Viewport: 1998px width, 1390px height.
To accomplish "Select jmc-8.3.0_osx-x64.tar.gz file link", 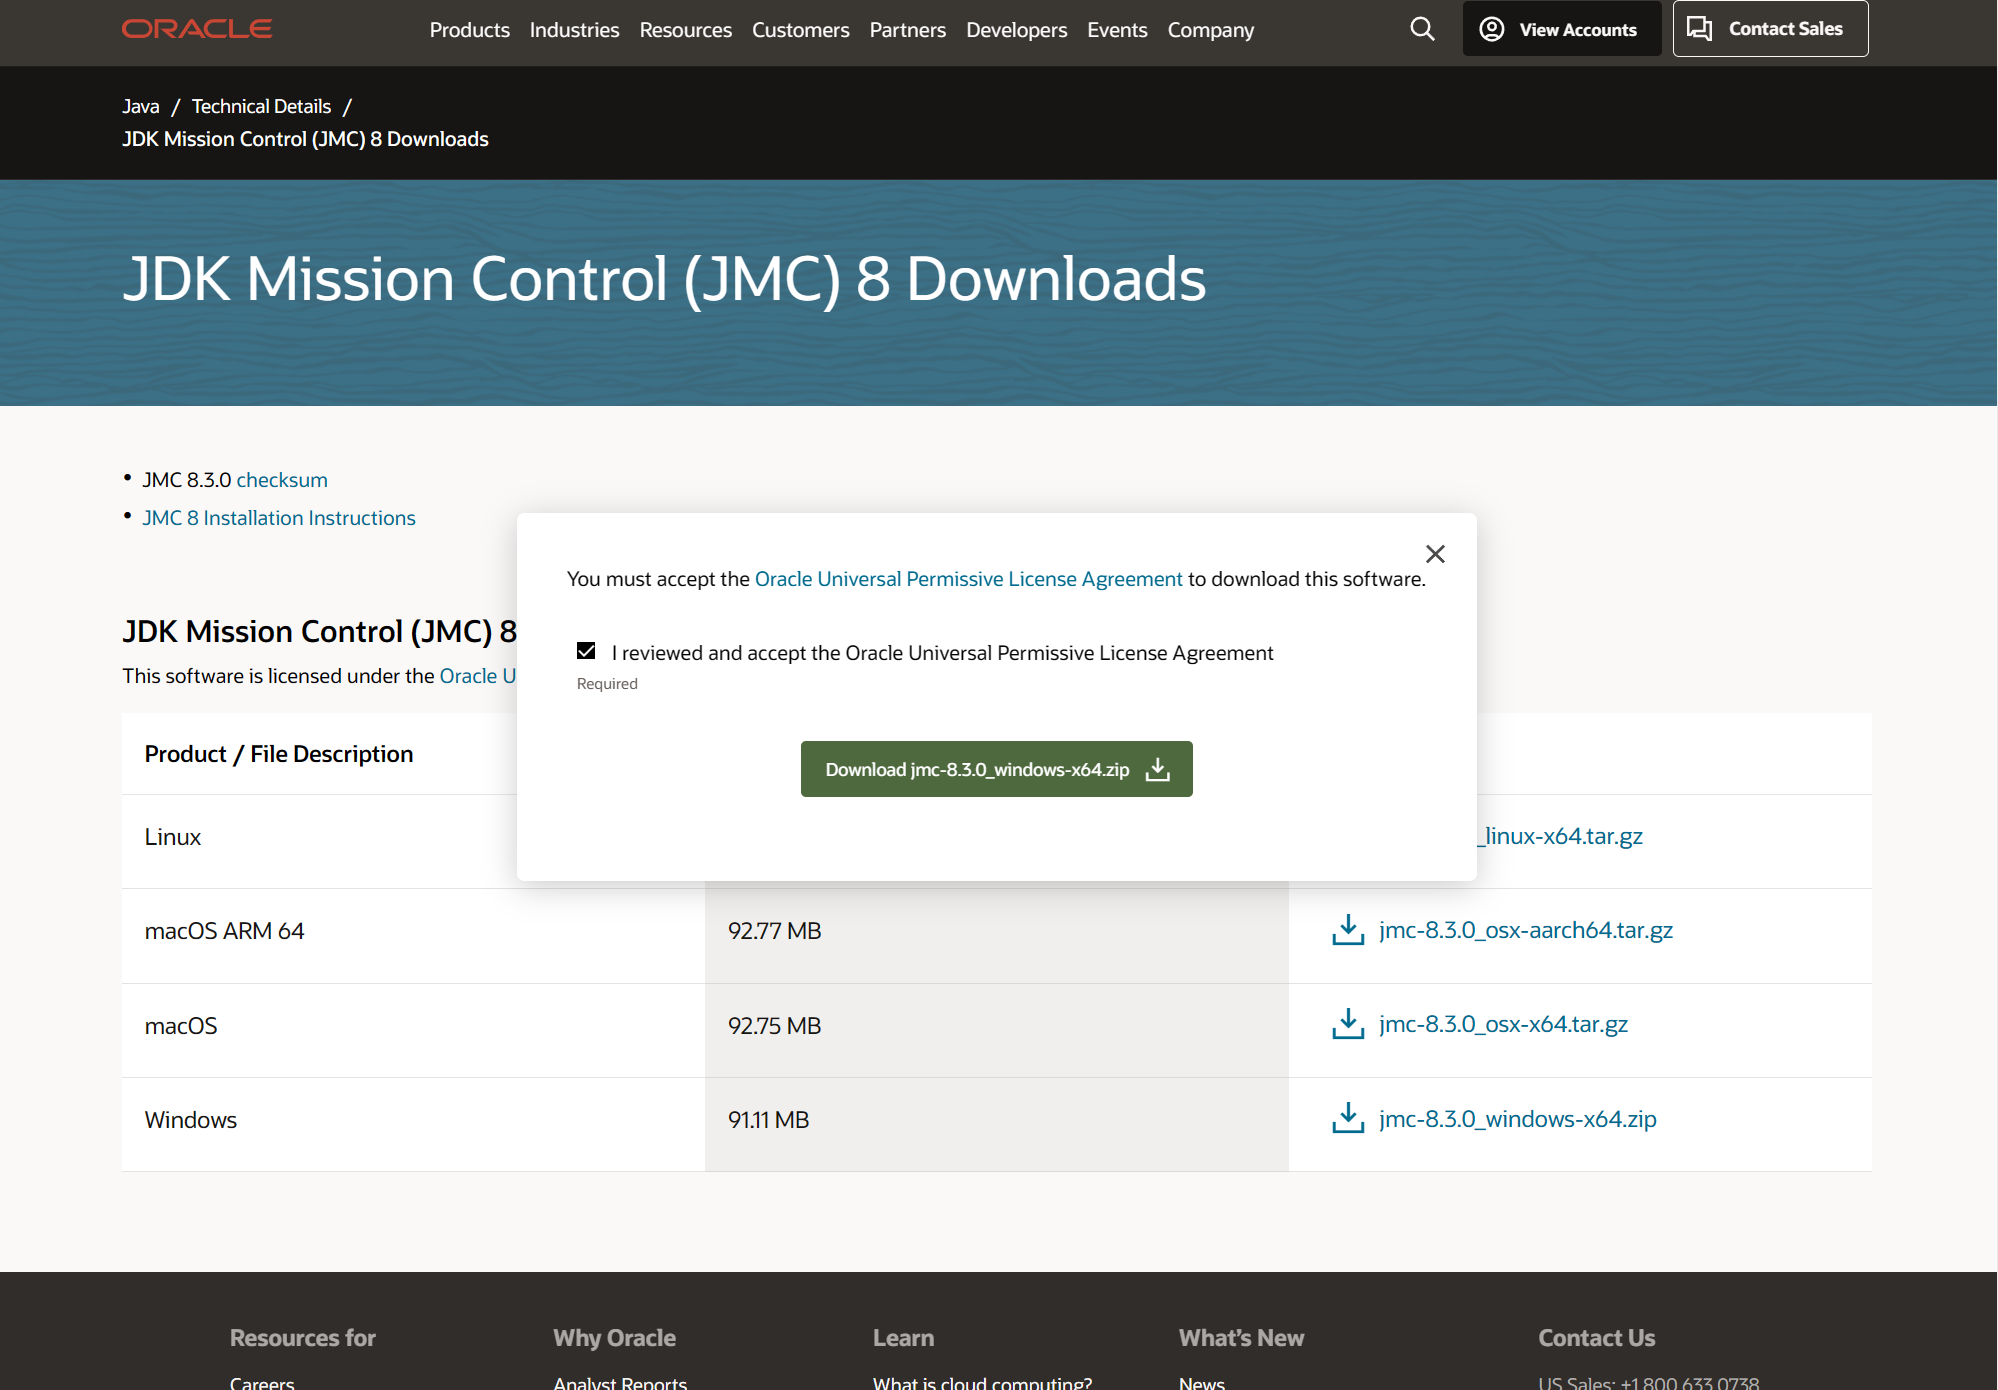I will [x=1503, y=1024].
